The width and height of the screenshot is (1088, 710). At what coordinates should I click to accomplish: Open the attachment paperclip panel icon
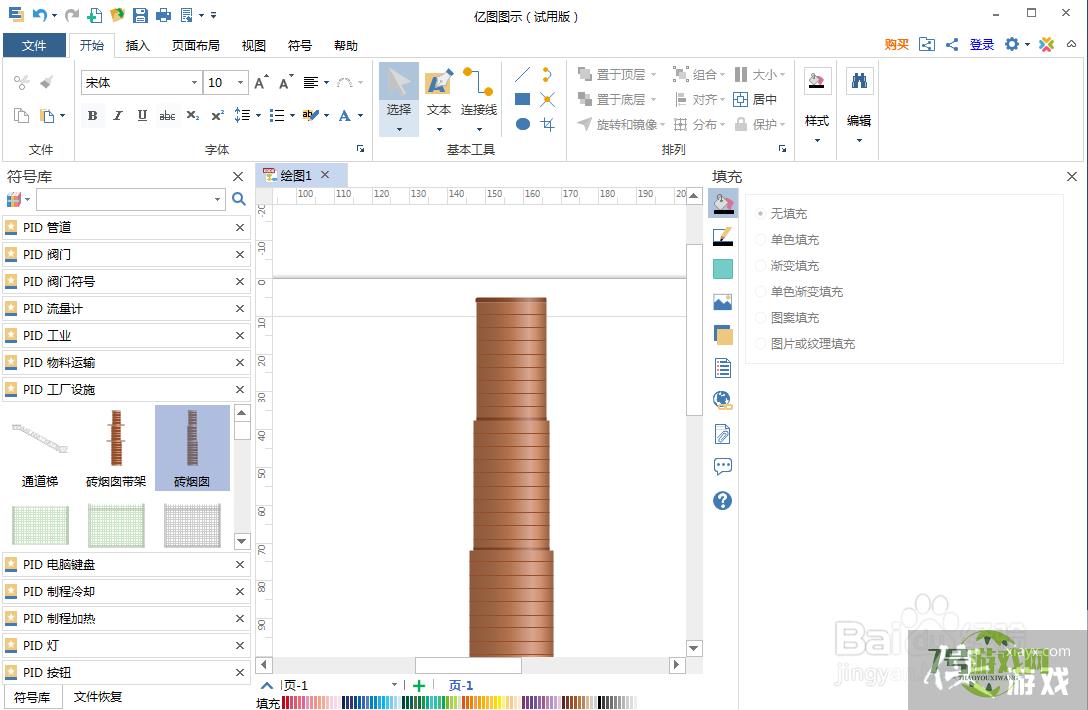[x=722, y=434]
